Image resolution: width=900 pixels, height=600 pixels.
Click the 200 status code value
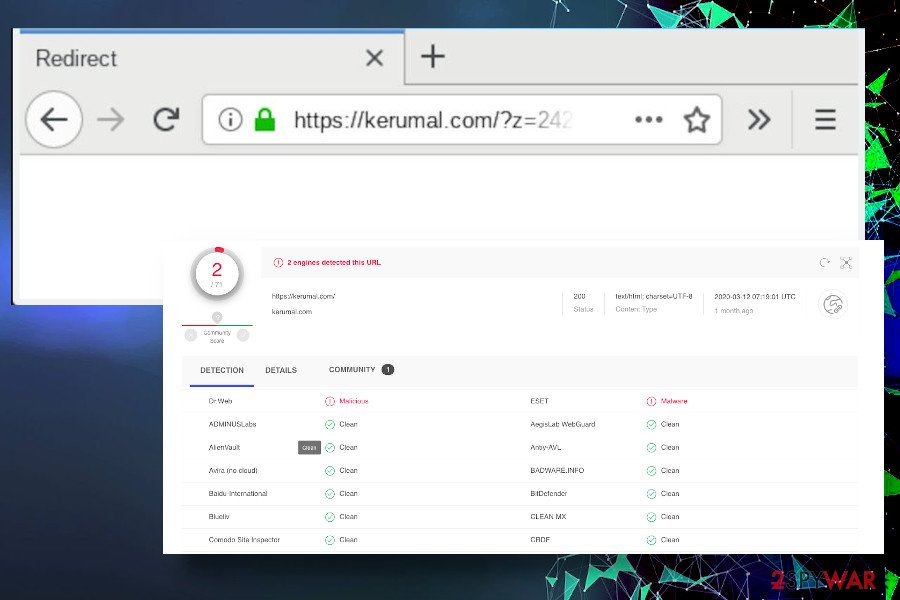pos(580,296)
